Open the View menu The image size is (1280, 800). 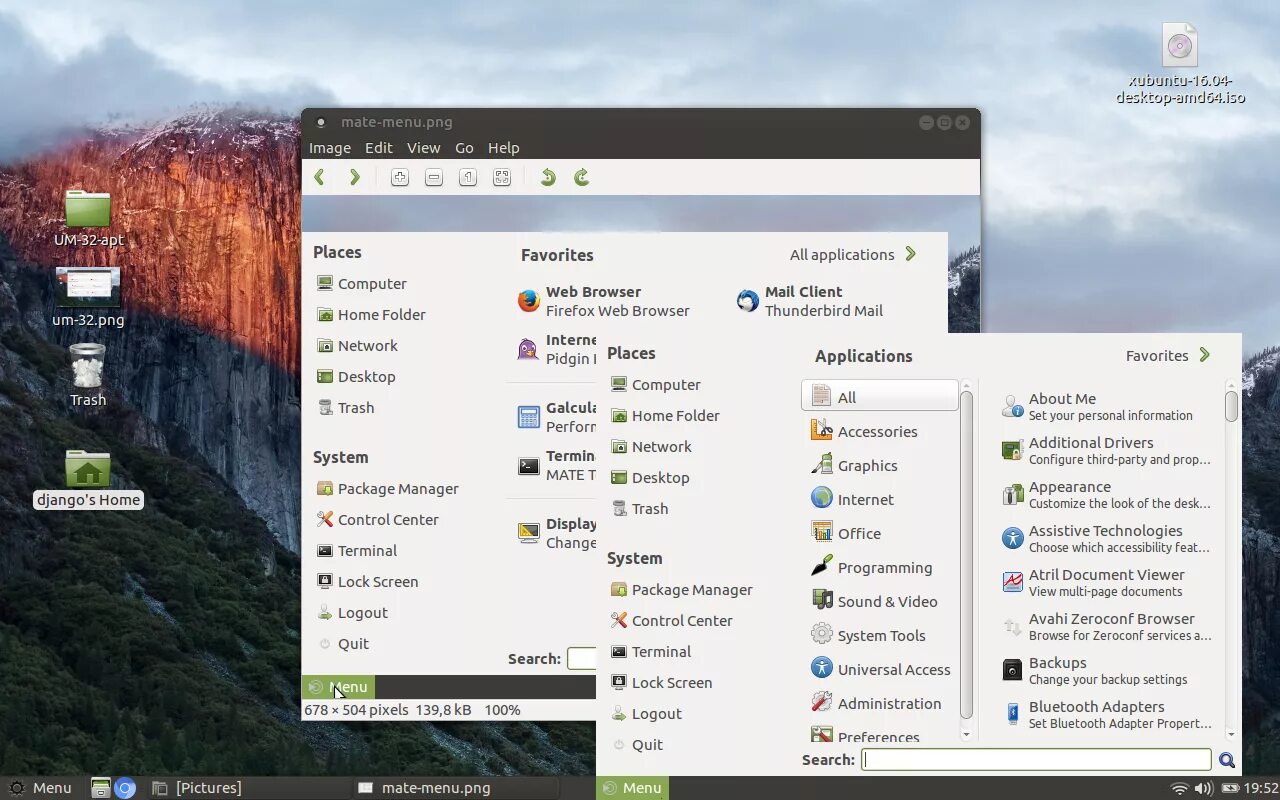(423, 147)
